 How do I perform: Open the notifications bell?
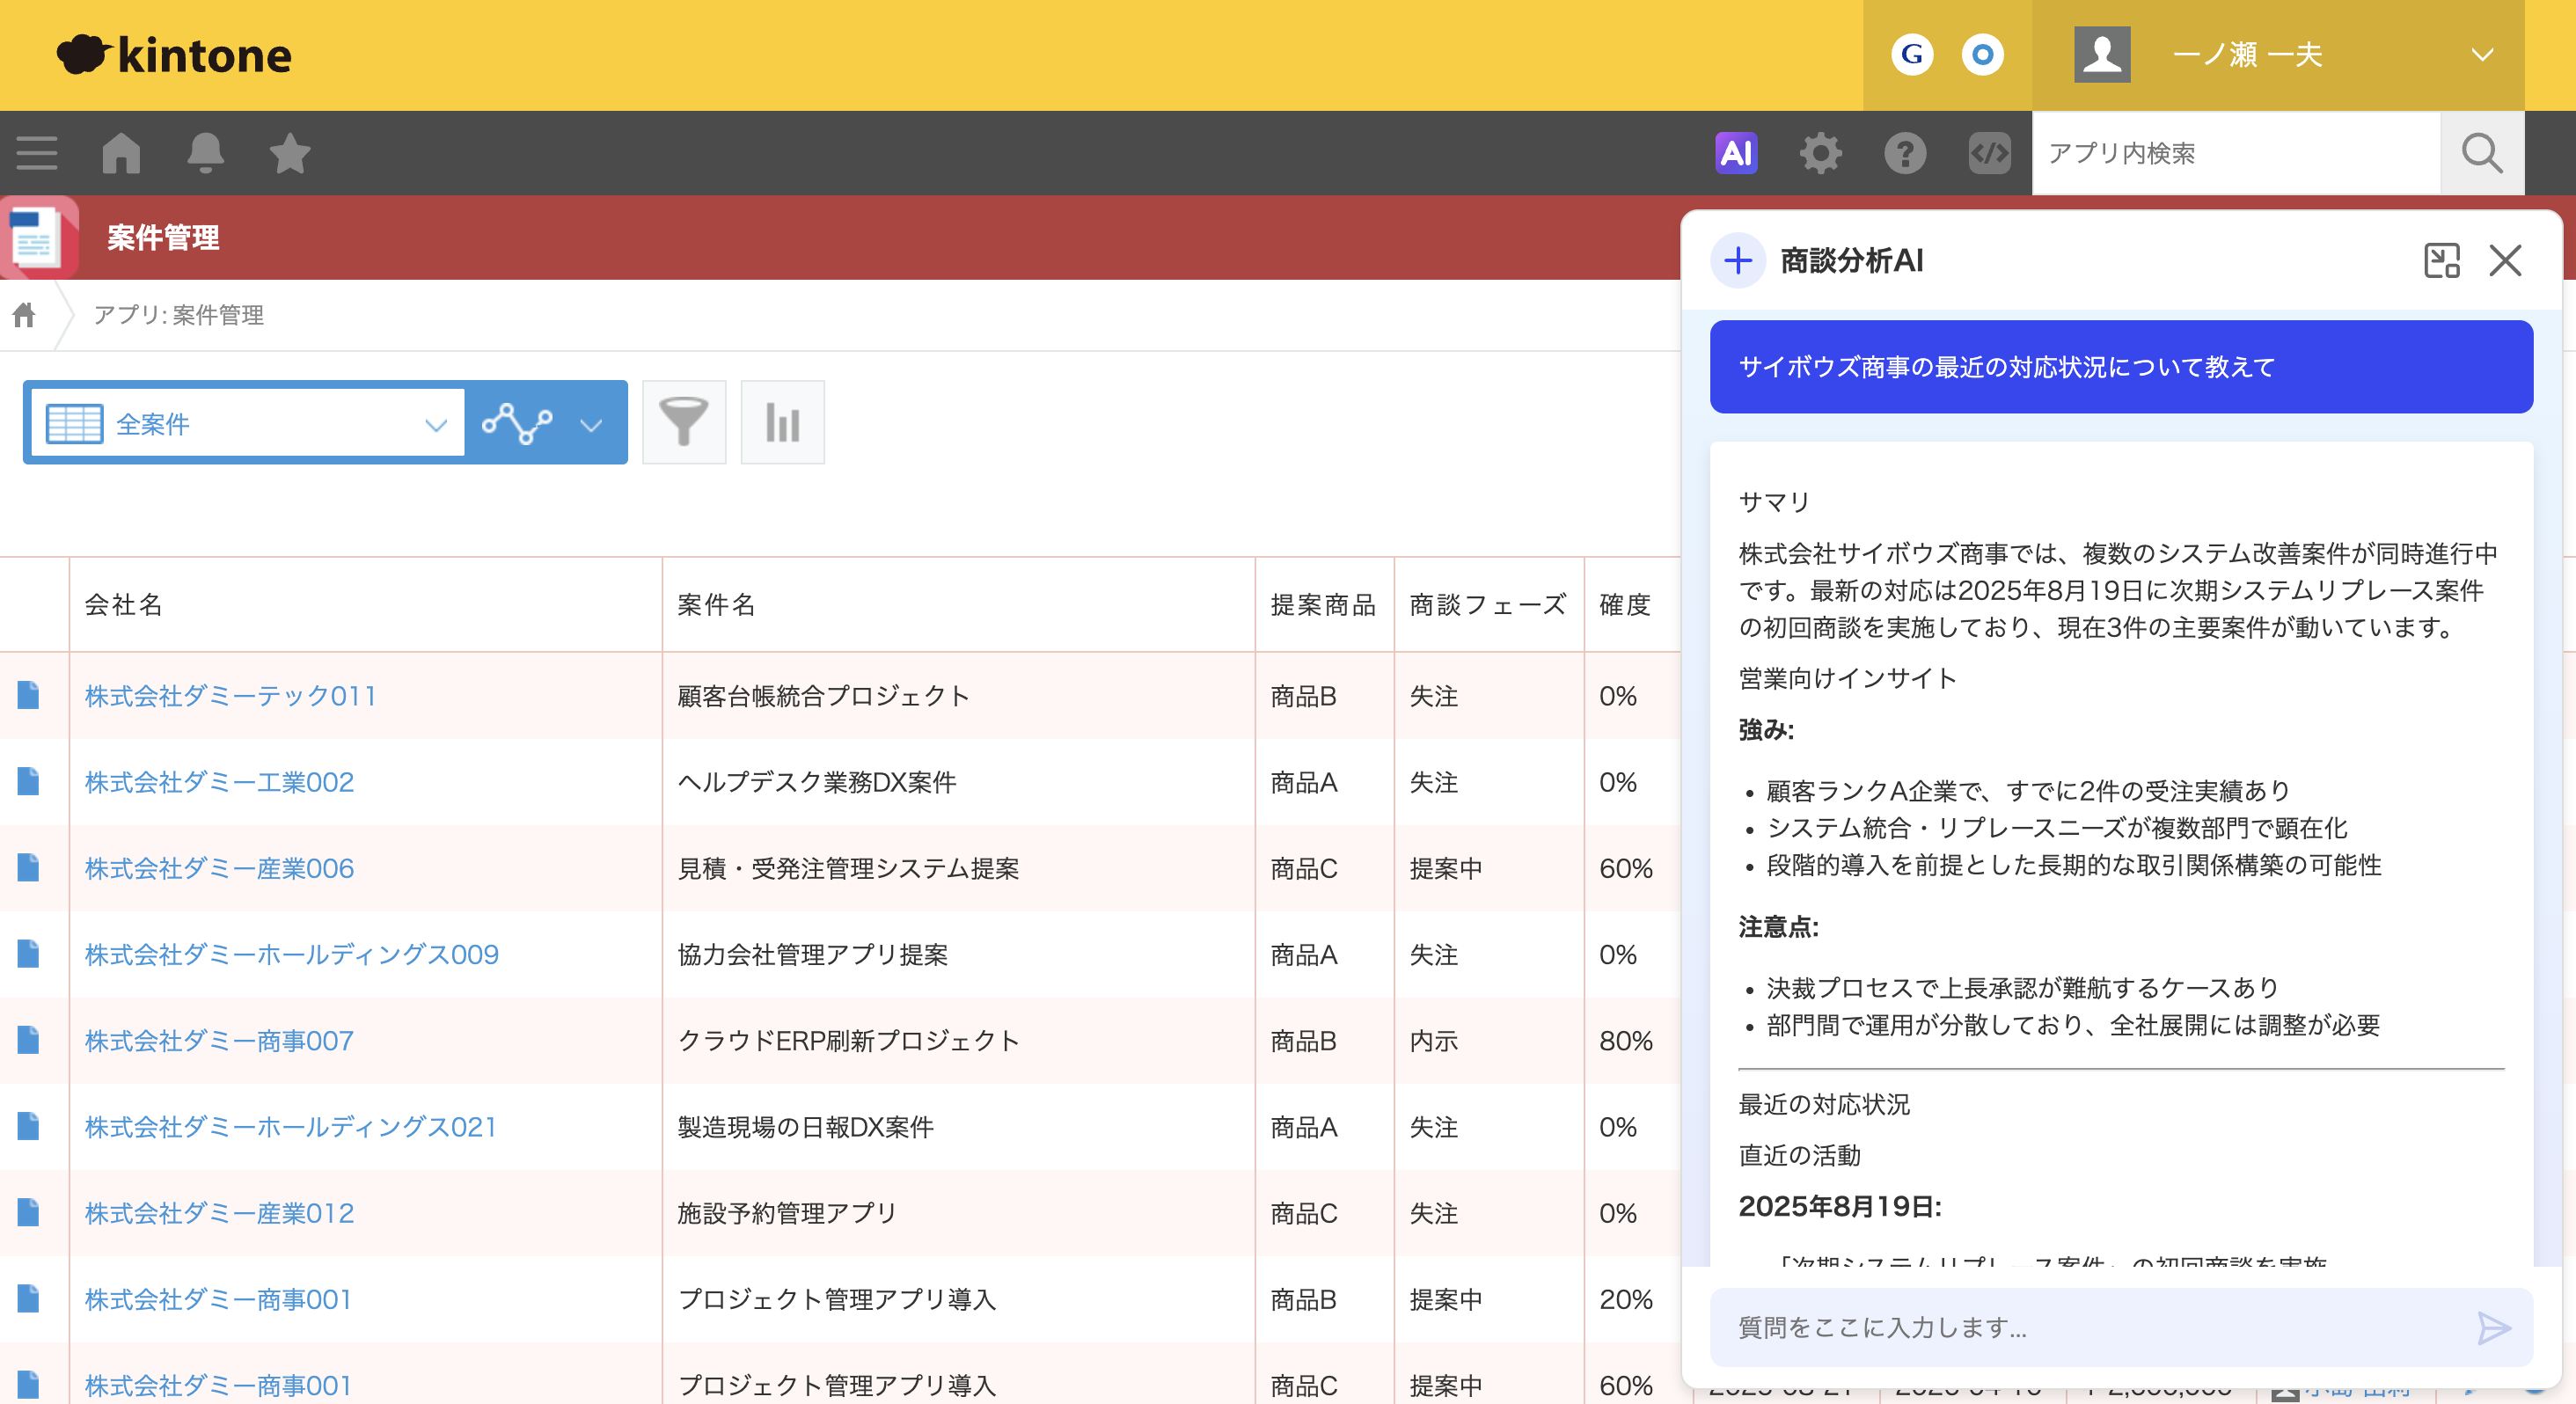click(205, 153)
